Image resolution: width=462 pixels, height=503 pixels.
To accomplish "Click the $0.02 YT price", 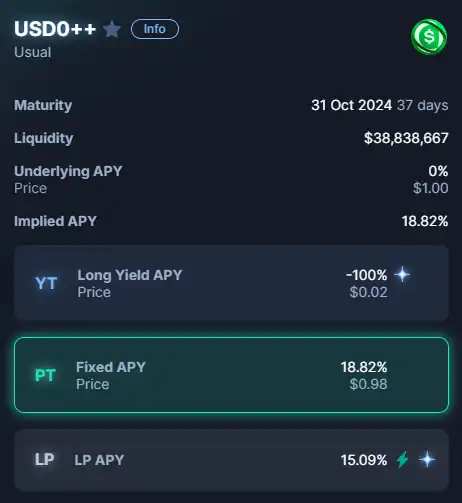I will [x=368, y=292].
